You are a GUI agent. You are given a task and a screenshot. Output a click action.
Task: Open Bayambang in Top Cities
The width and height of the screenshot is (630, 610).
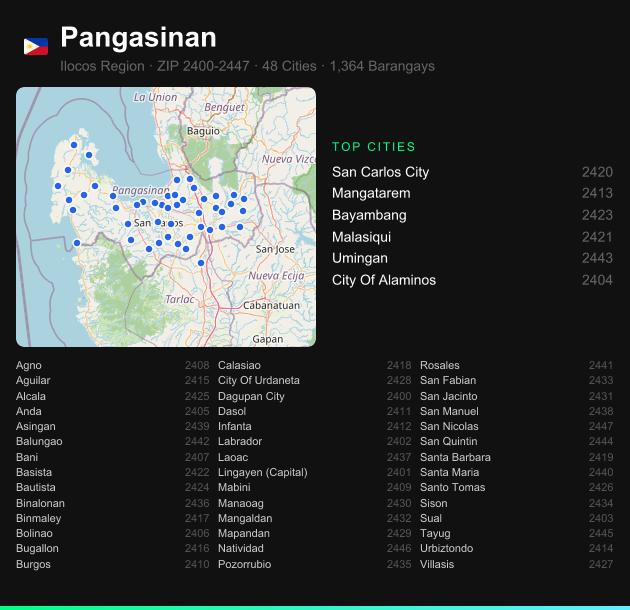[x=472, y=215]
